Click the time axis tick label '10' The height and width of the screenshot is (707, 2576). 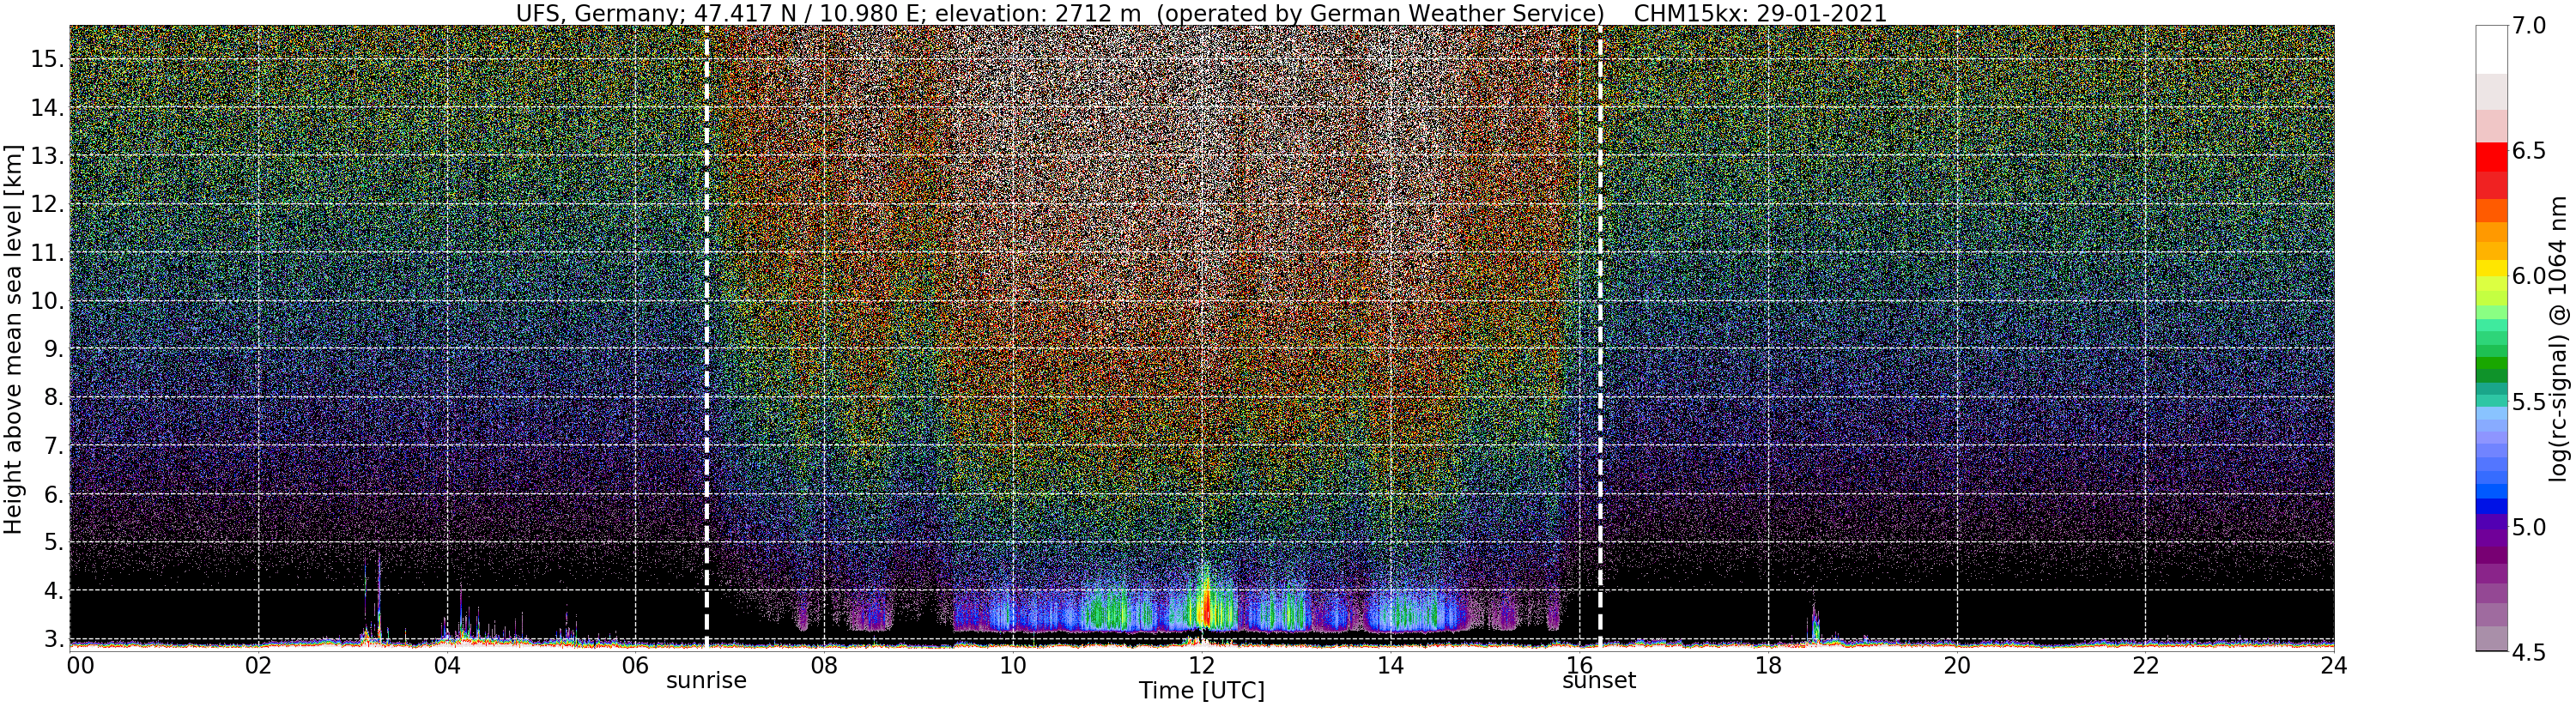(1013, 664)
